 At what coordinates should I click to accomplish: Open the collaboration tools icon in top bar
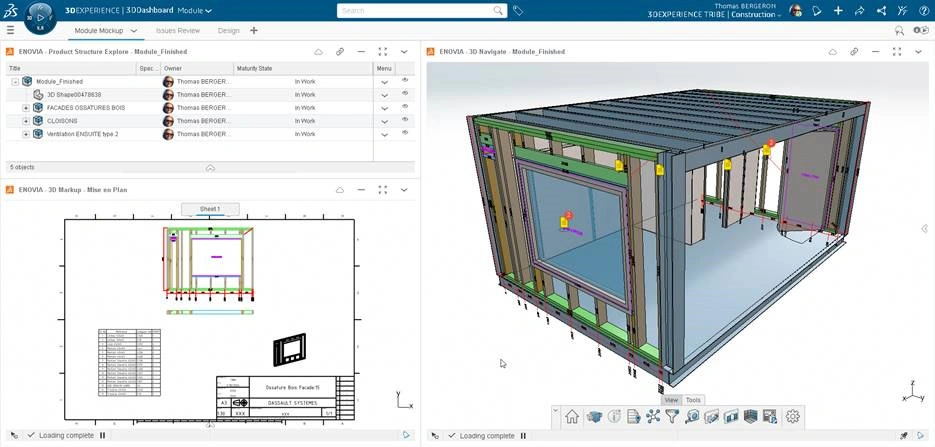pyautogui.click(x=902, y=10)
